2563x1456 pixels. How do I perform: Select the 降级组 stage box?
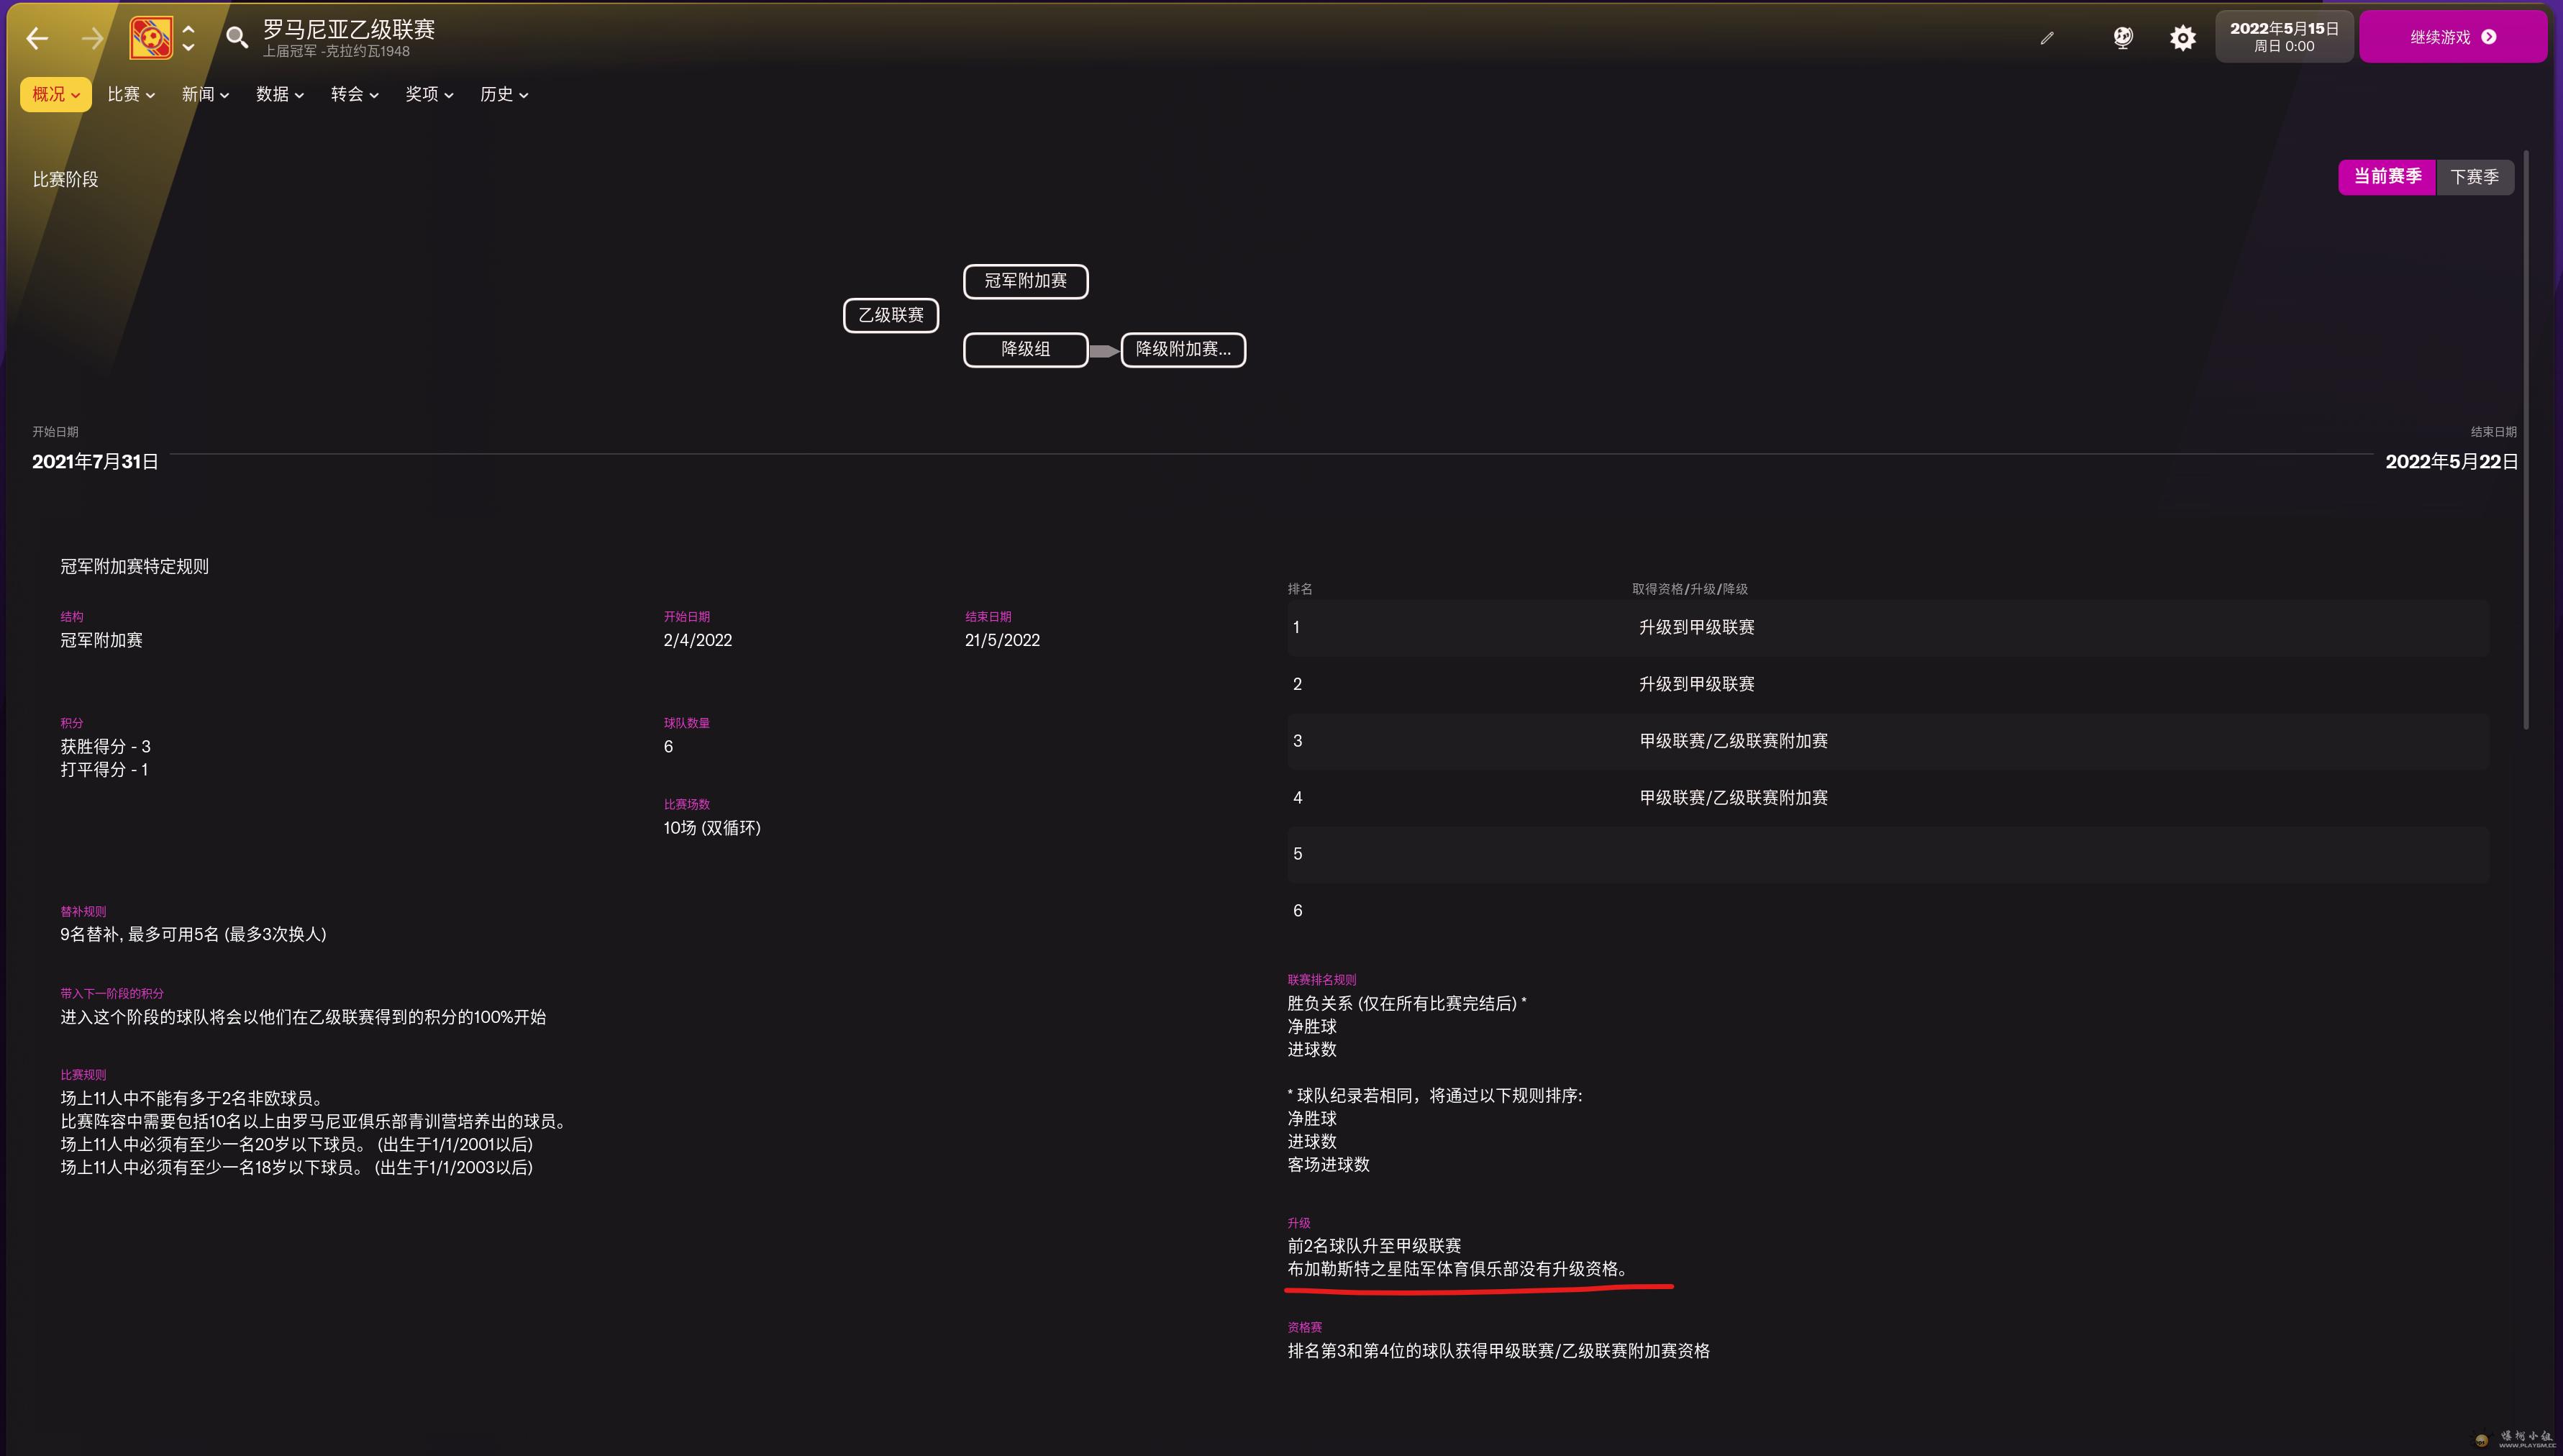coord(1025,349)
